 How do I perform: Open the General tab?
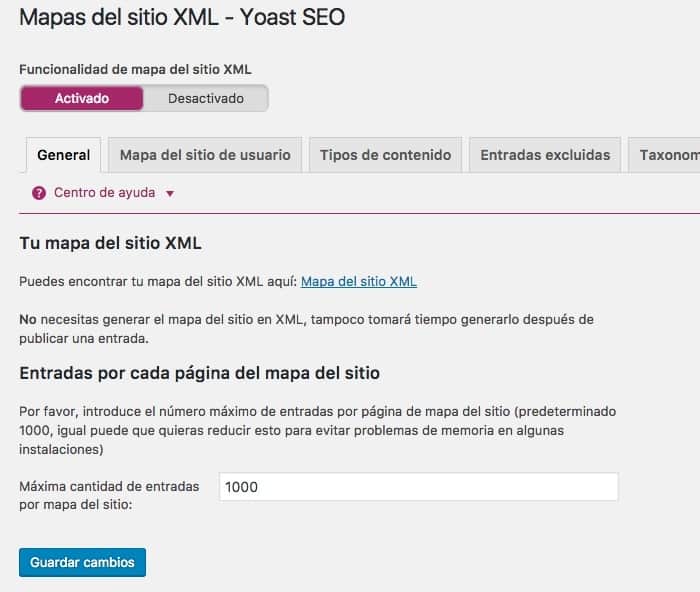63,155
